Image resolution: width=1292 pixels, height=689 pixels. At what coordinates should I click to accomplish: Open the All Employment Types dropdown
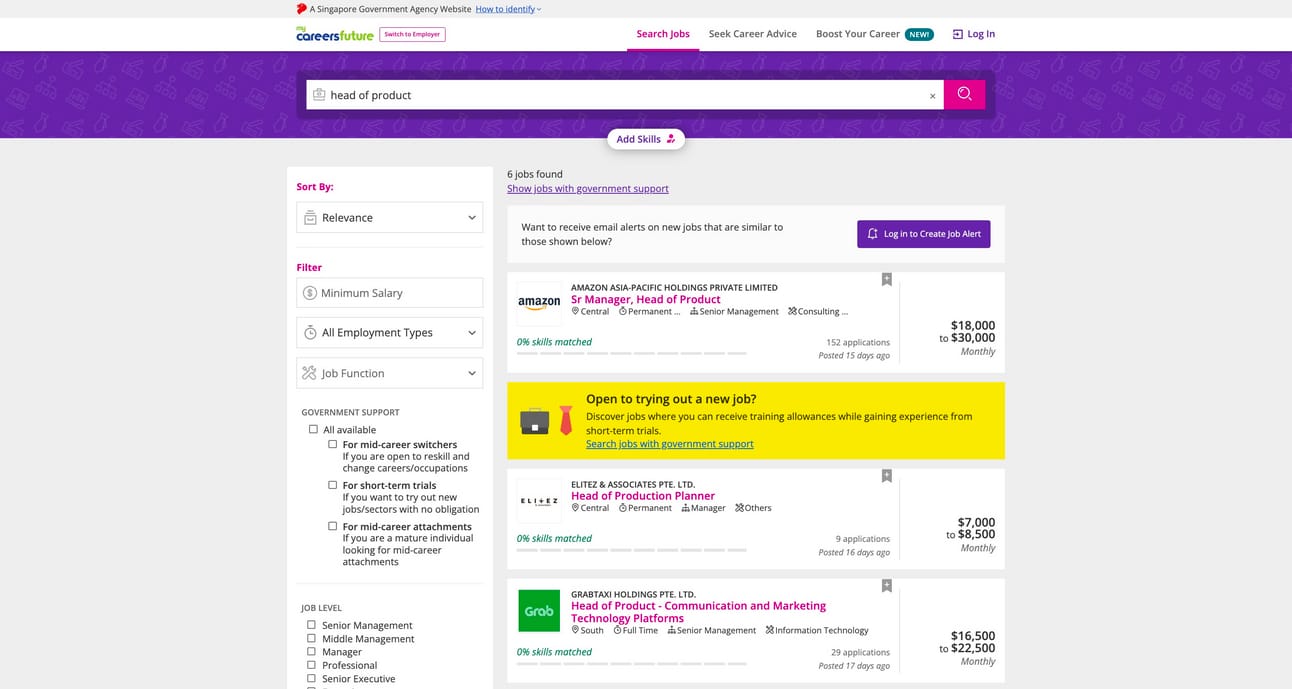tap(390, 333)
